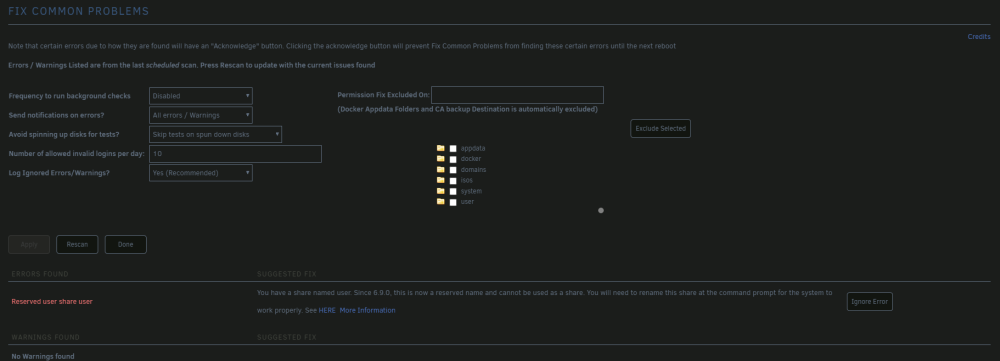Open the avoid spinning up disks dropdown
This screenshot has width=1000, height=361.
pos(216,134)
